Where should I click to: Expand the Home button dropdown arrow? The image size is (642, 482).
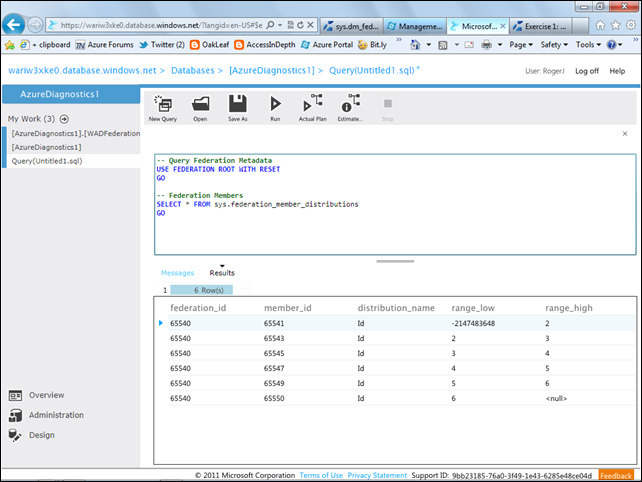[x=429, y=45]
